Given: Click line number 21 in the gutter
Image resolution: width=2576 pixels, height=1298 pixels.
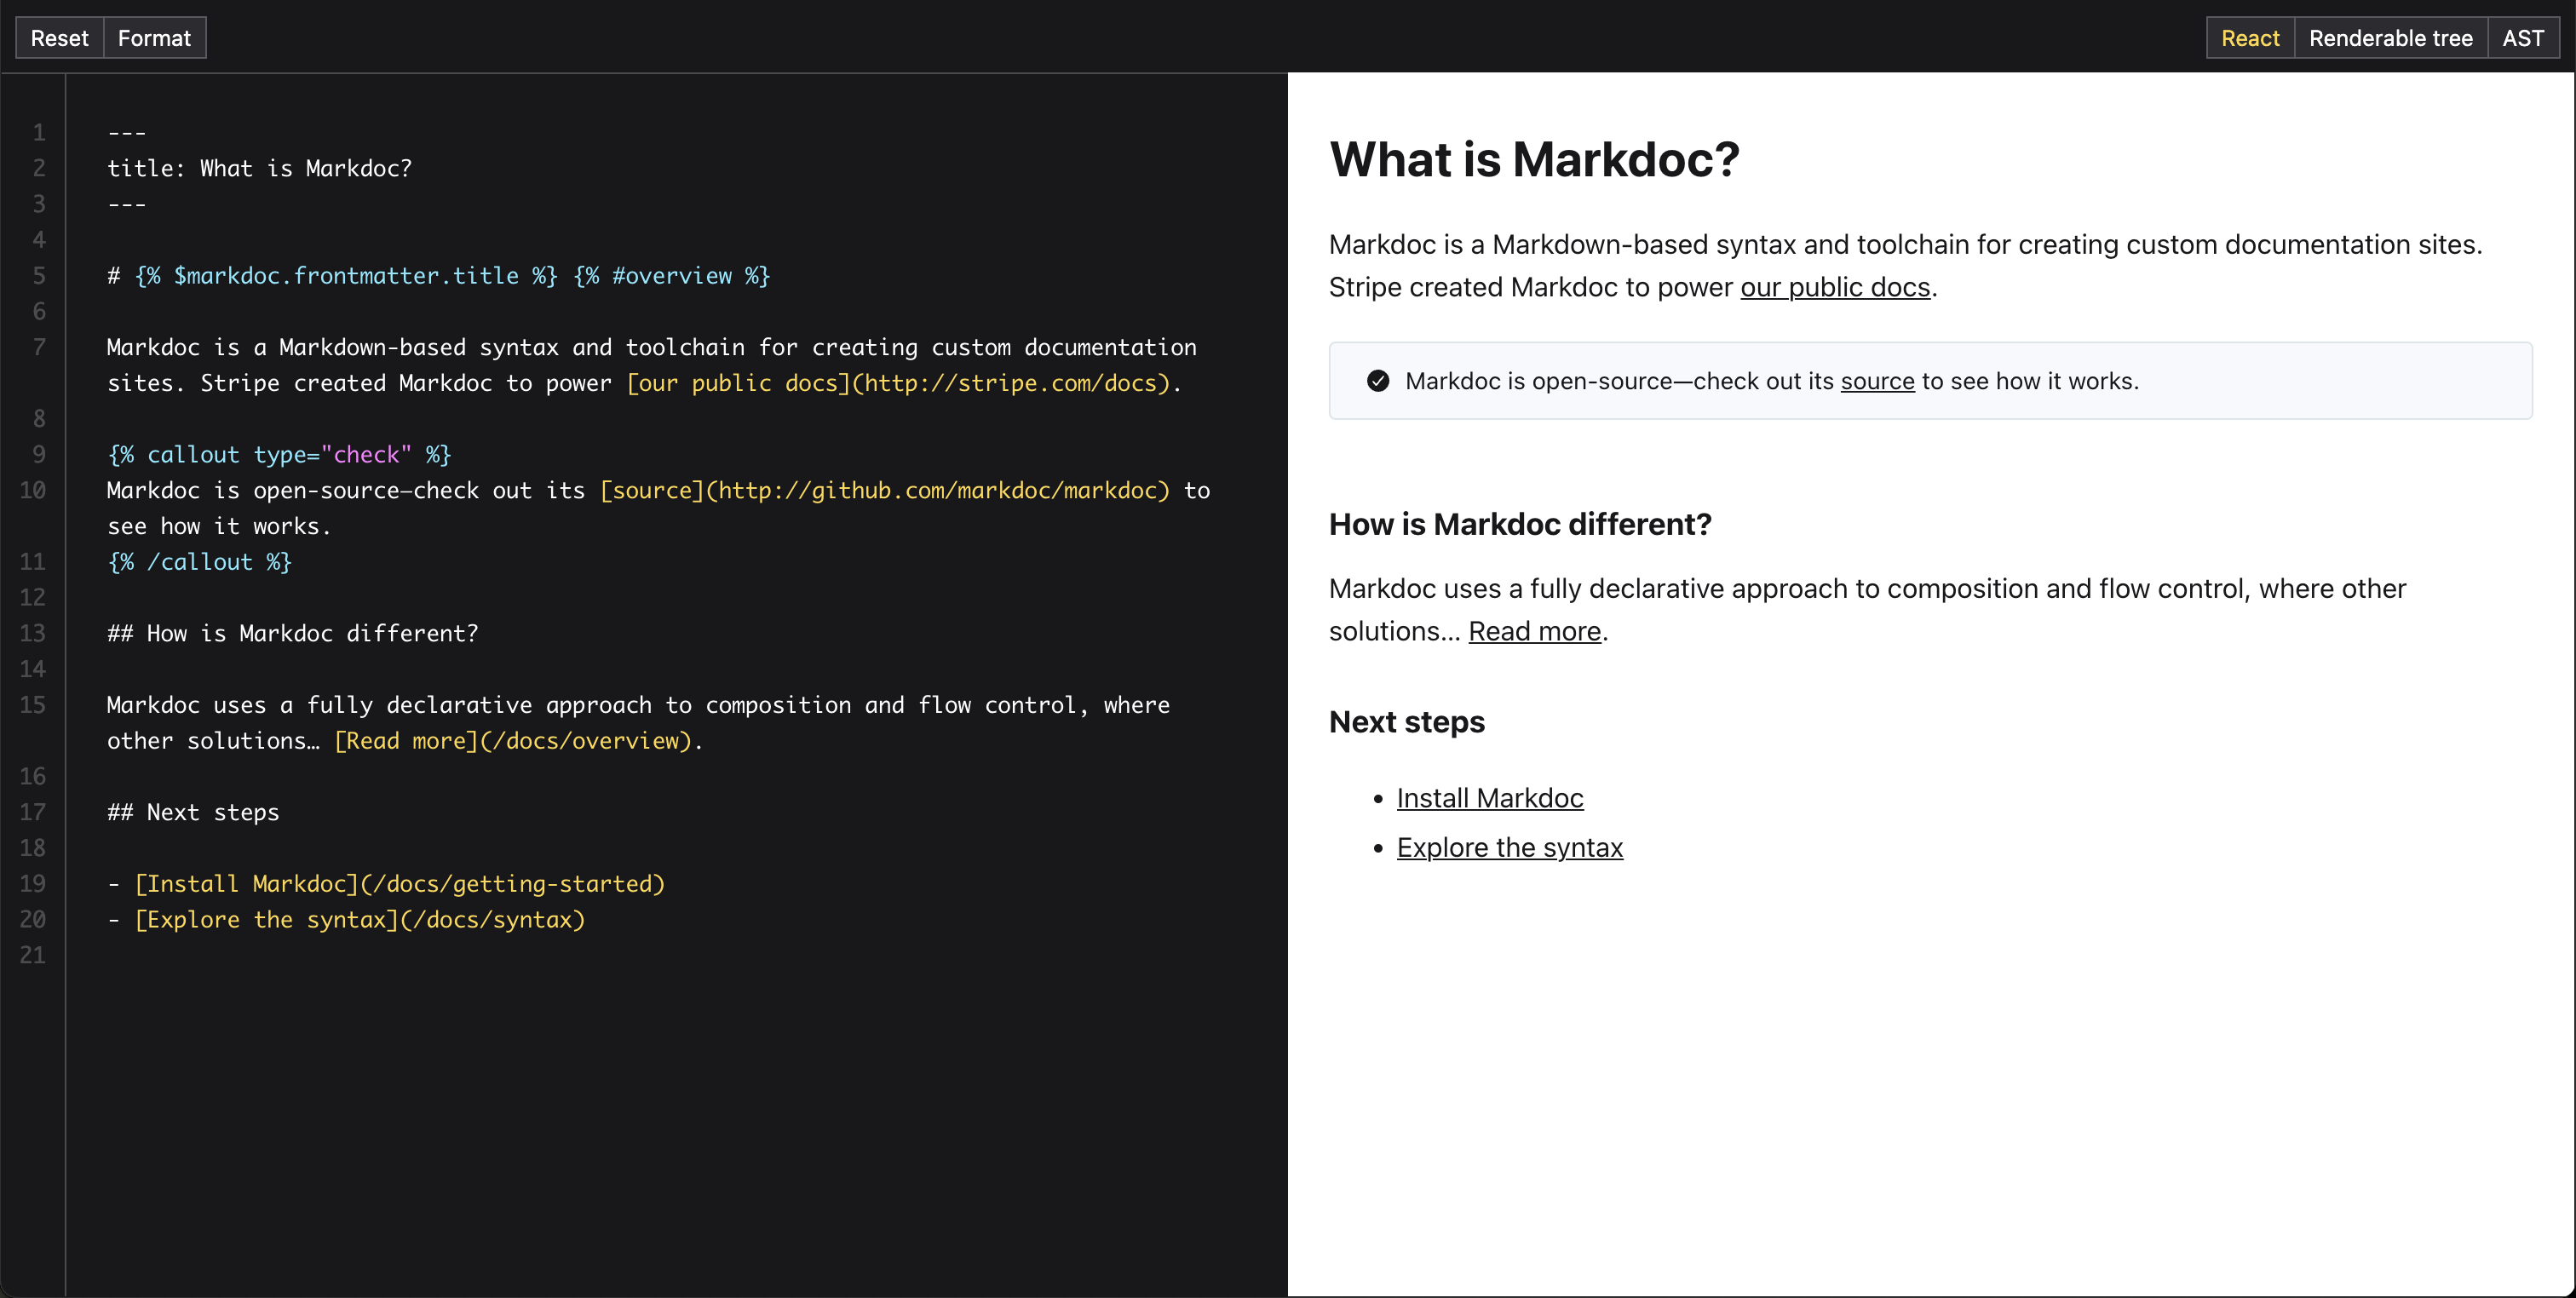Looking at the screenshot, I should click(x=33, y=956).
